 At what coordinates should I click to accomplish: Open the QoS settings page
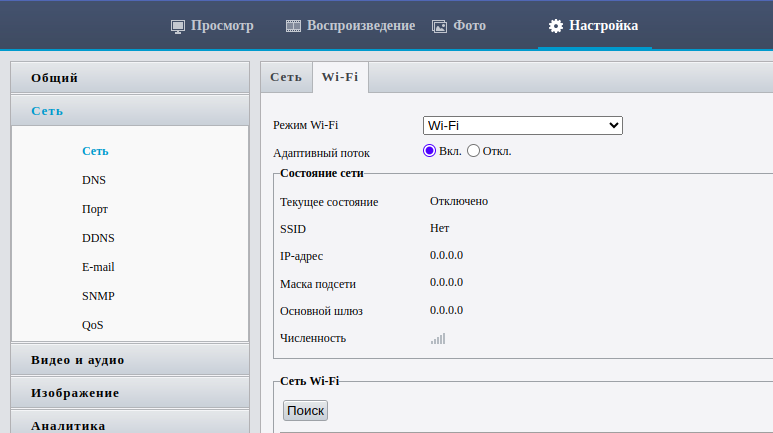[x=93, y=325]
